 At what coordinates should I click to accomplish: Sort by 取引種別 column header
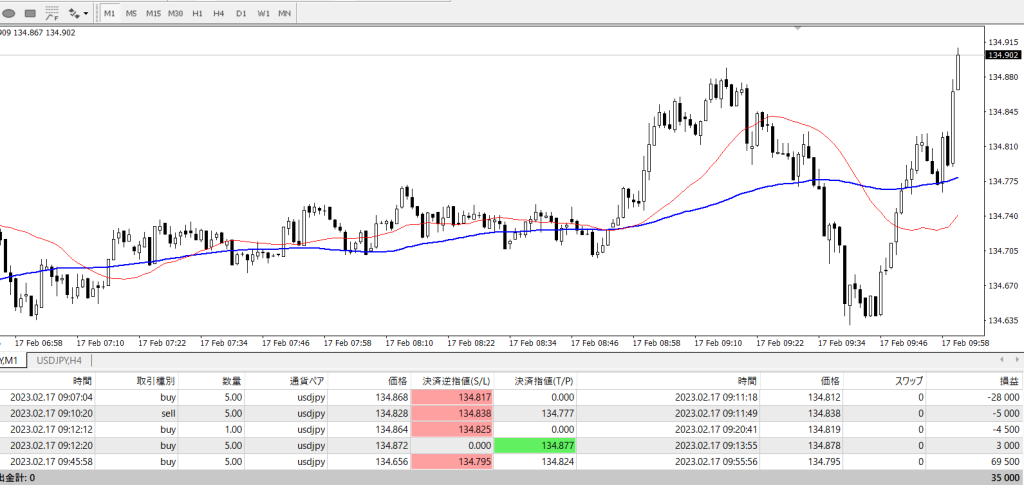pyautogui.click(x=156, y=381)
